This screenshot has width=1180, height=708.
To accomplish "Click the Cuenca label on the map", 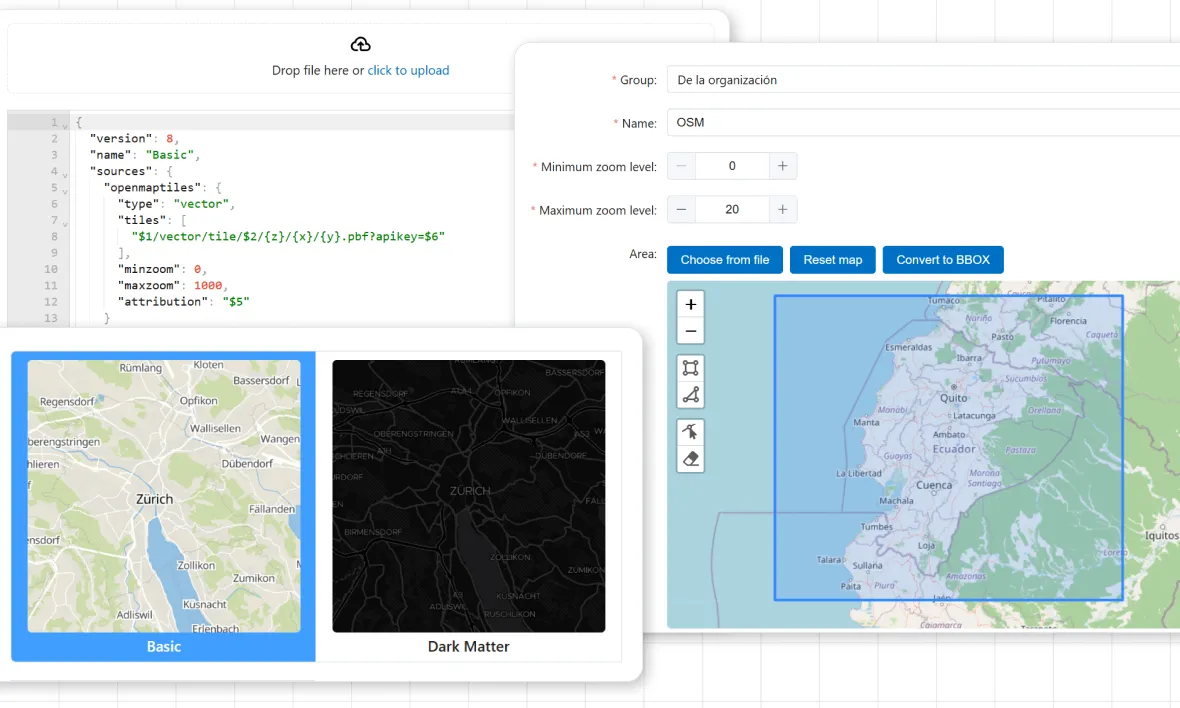I will (934, 485).
